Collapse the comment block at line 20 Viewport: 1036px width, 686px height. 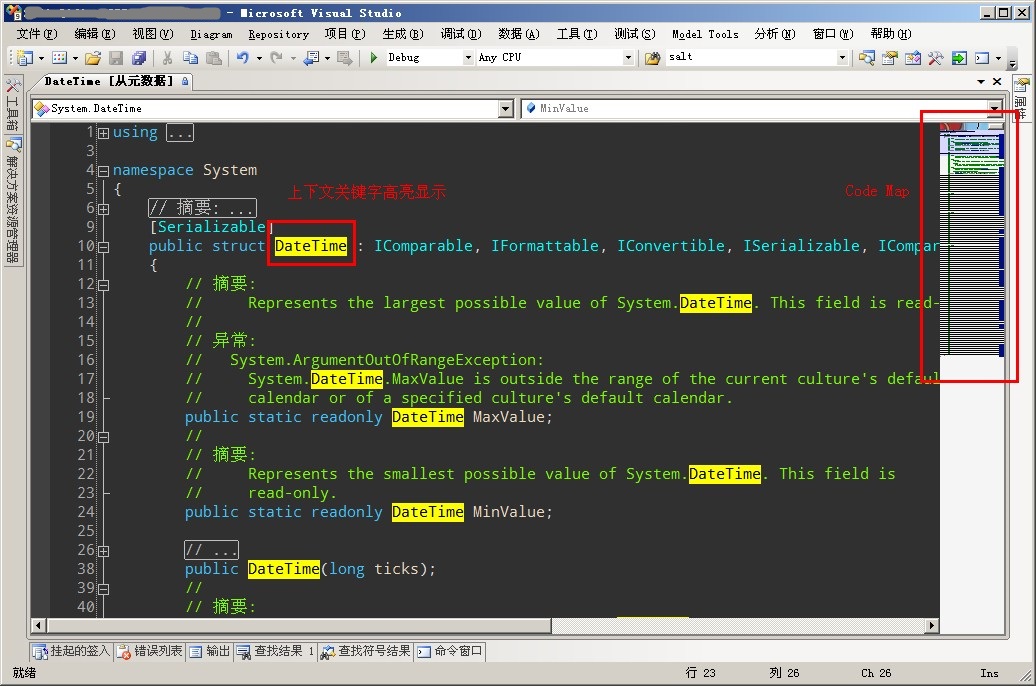click(104, 437)
